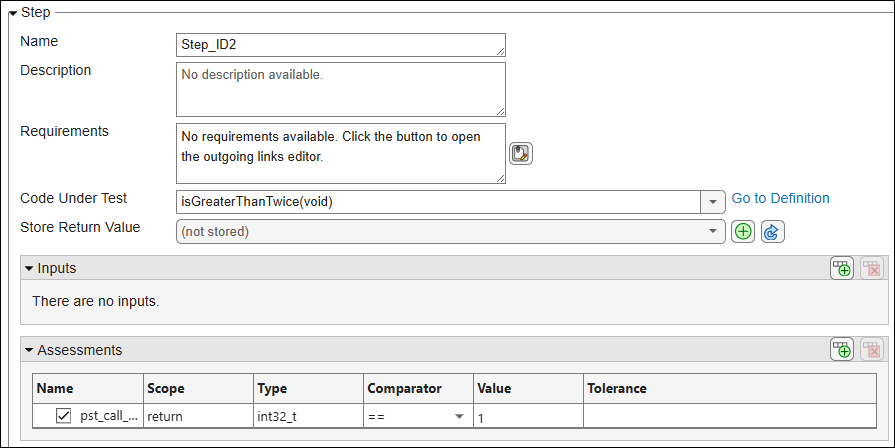Click the Requirements text box
The image size is (895, 448).
point(341,154)
